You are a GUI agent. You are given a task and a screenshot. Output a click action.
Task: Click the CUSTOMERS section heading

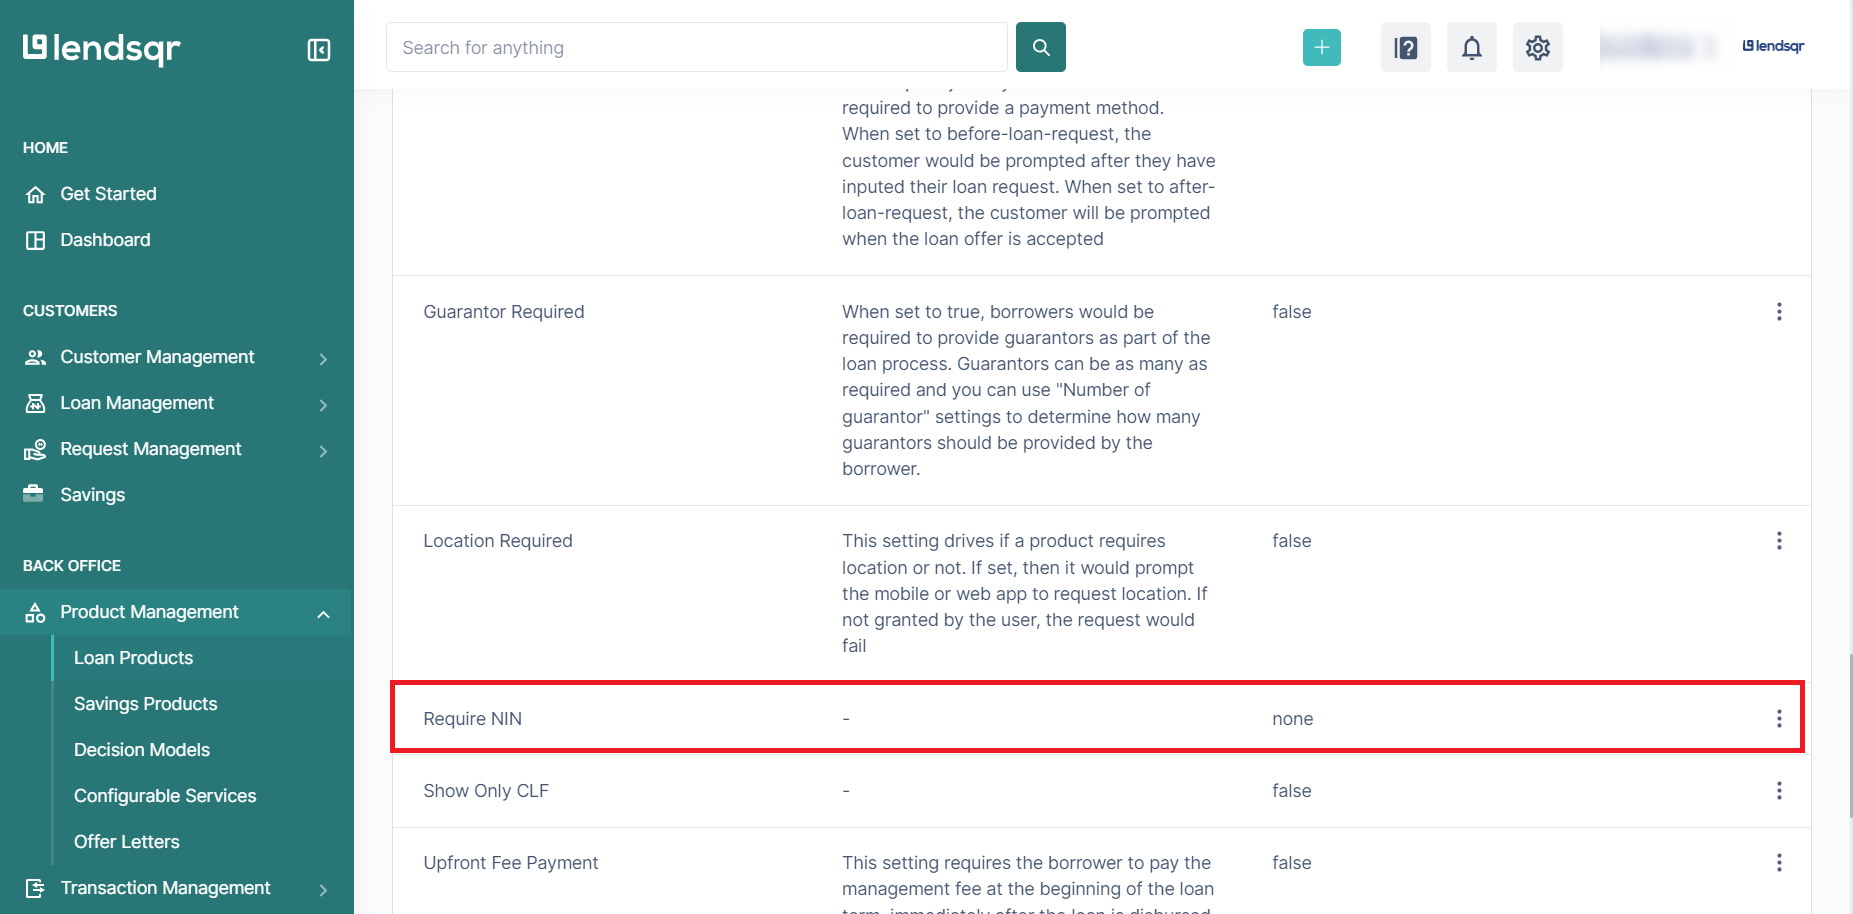click(70, 311)
